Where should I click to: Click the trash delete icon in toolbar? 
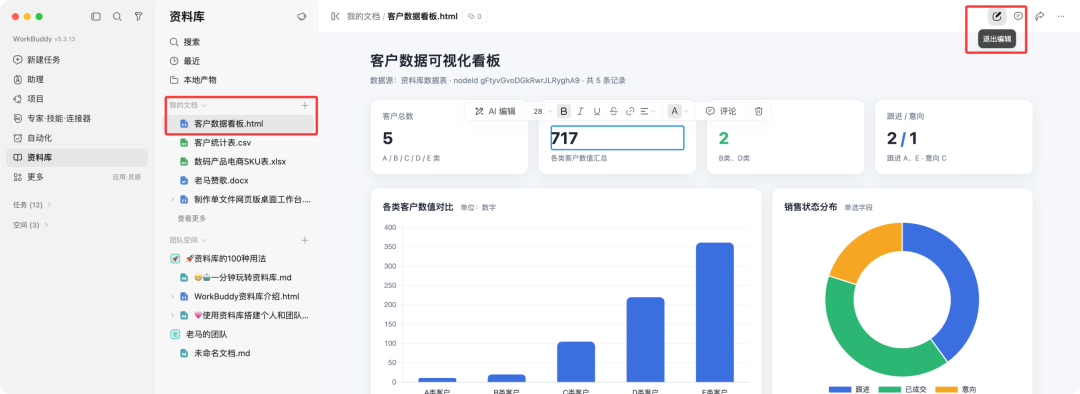point(758,111)
